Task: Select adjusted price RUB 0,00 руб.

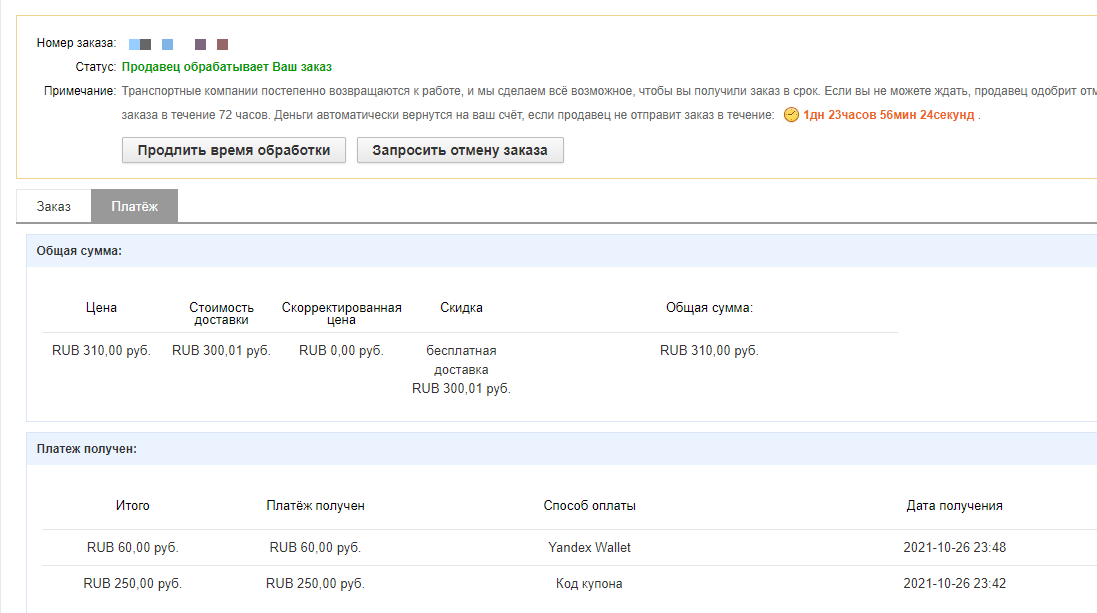Action: tap(341, 351)
